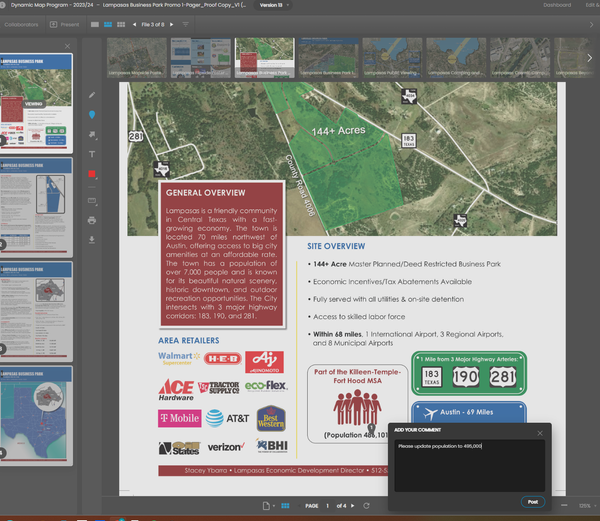This screenshot has width=600, height=521.
Task: Open the 125% zoom level dropdown
Action: (x=587, y=506)
